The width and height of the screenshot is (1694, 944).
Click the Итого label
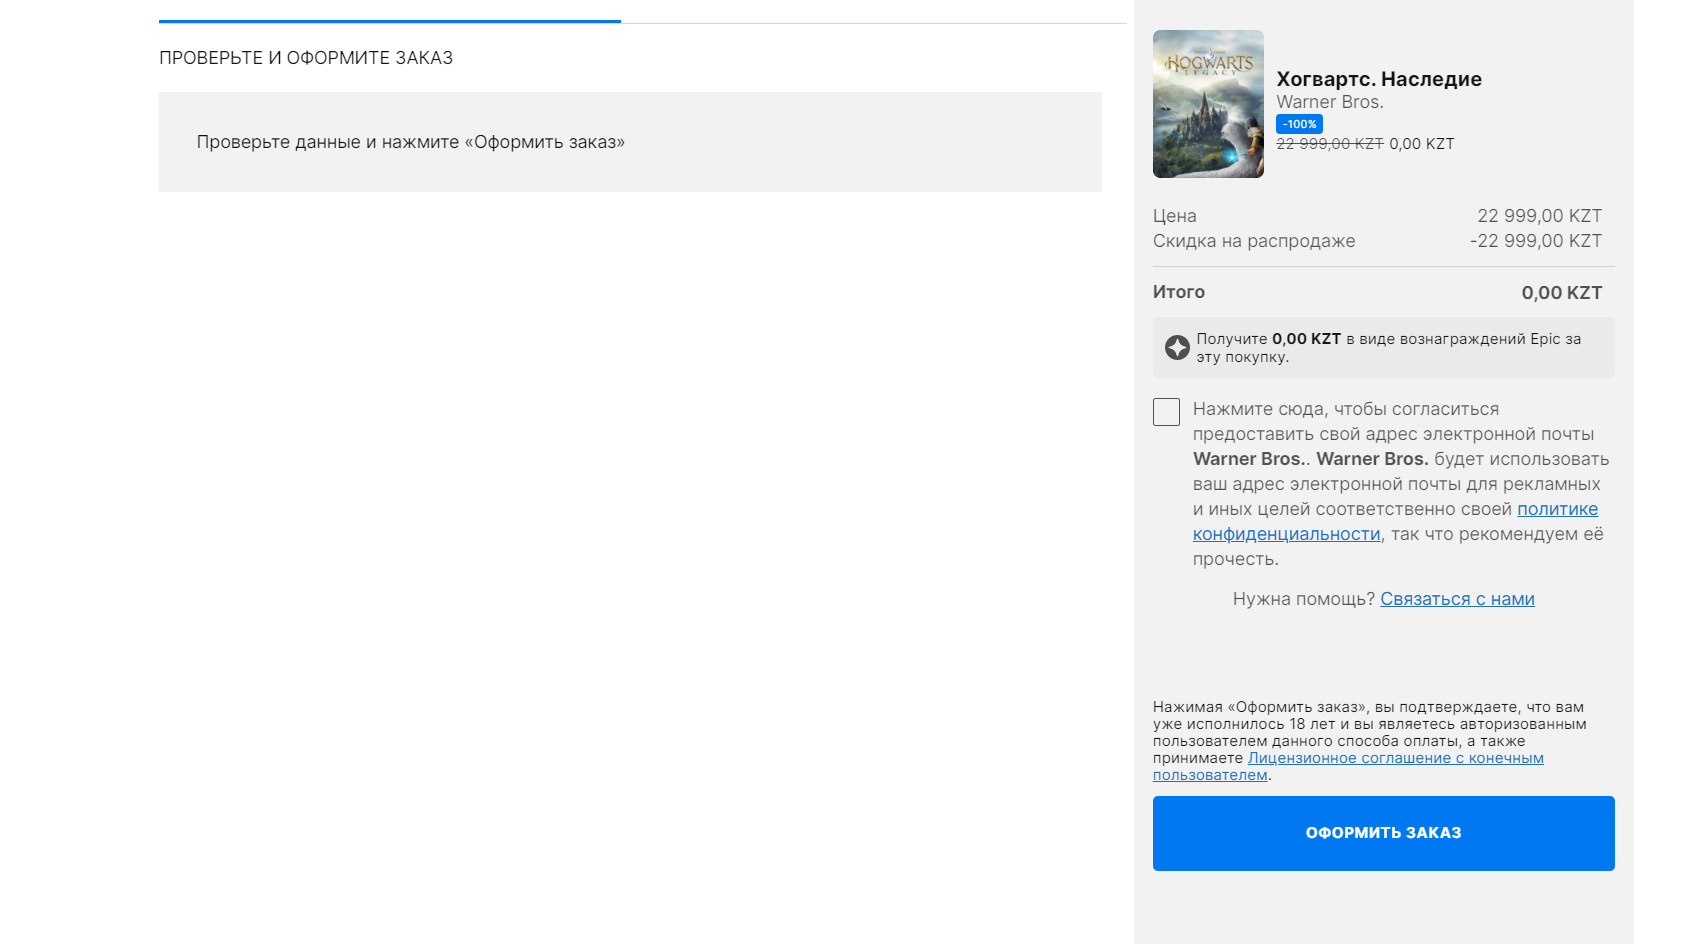(1178, 292)
